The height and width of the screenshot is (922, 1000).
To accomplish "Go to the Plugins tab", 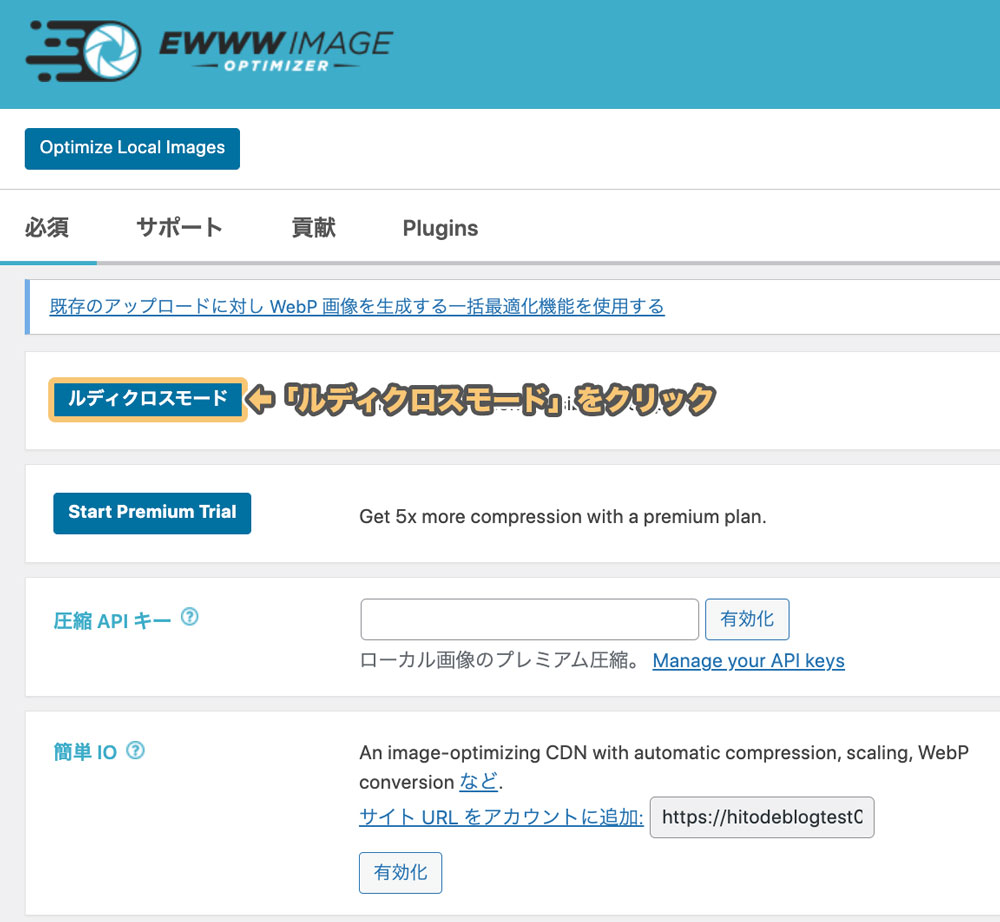I will 440,228.
